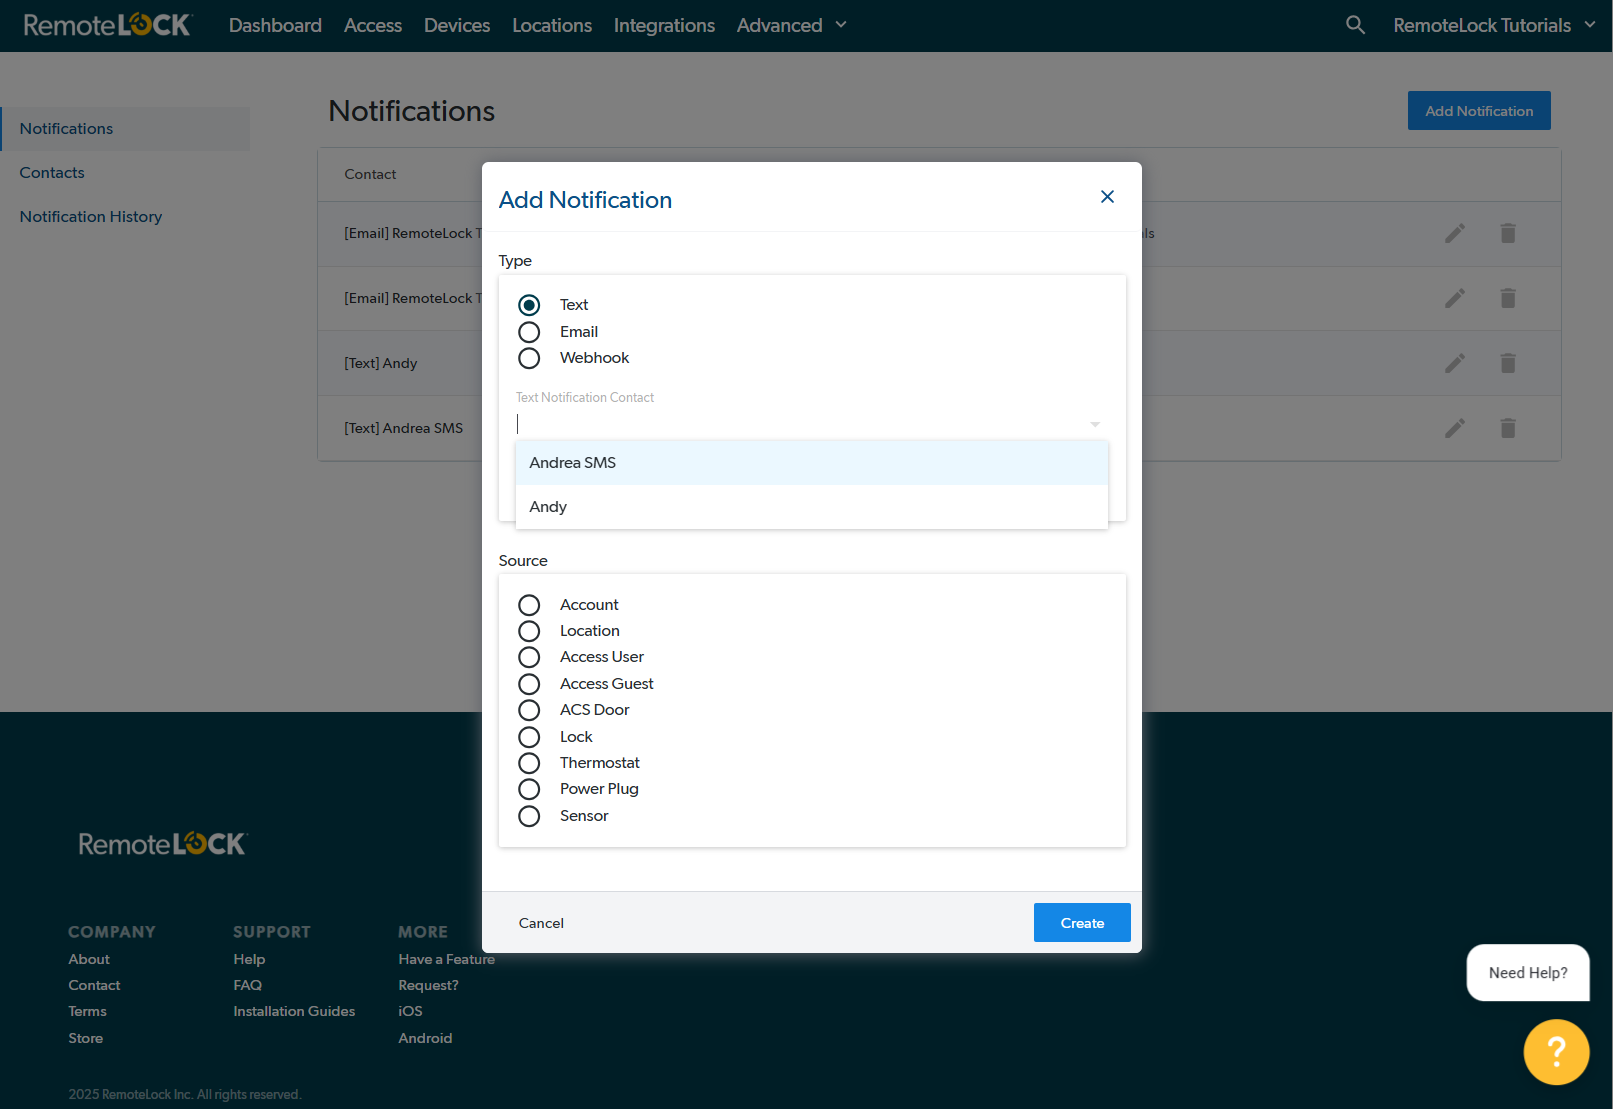The image size is (1613, 1109).
Task: Open the Installation Guides footer link
Action: tap(294, 1012)
